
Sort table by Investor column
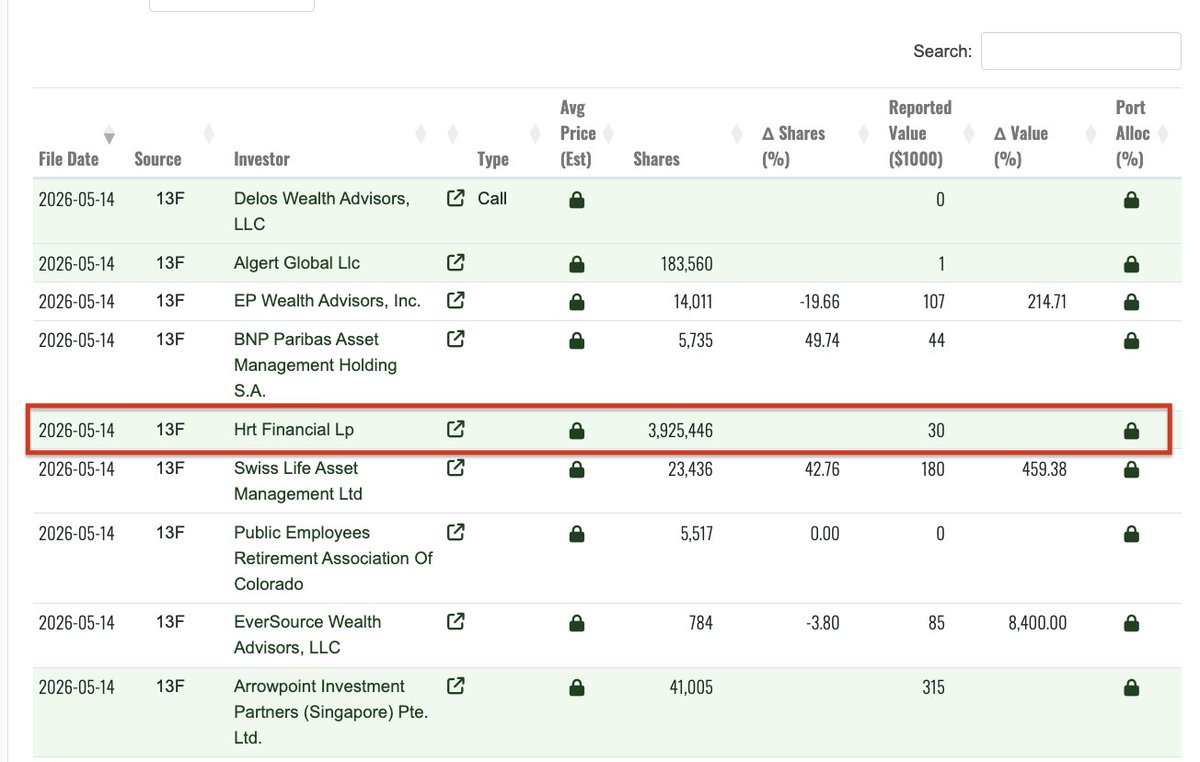pos(261,159)
